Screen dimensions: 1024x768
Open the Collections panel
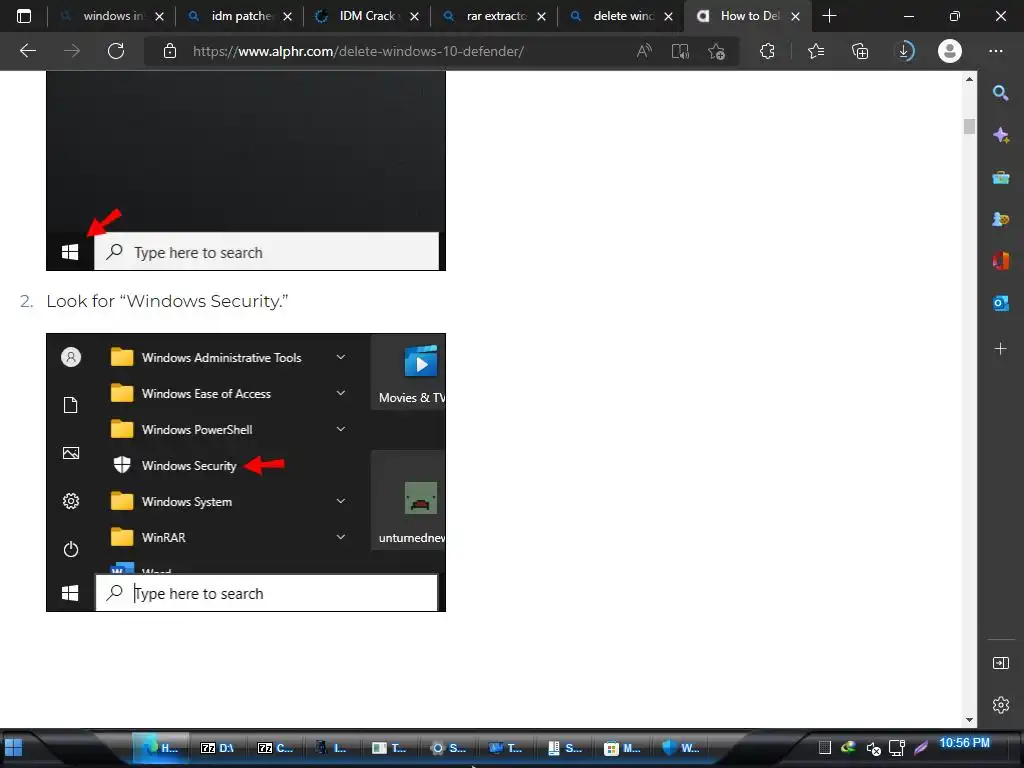pyautogui.click(x=860, y=51)
